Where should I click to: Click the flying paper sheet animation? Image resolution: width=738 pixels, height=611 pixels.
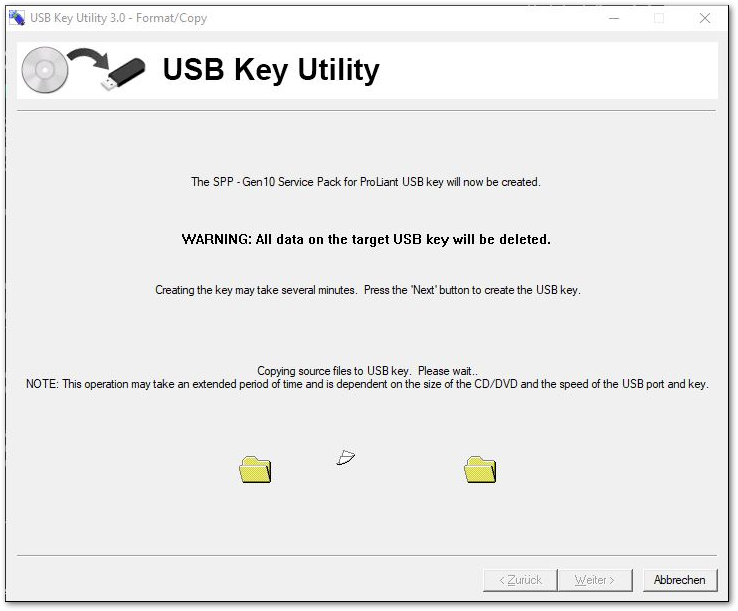coord(345,457)
